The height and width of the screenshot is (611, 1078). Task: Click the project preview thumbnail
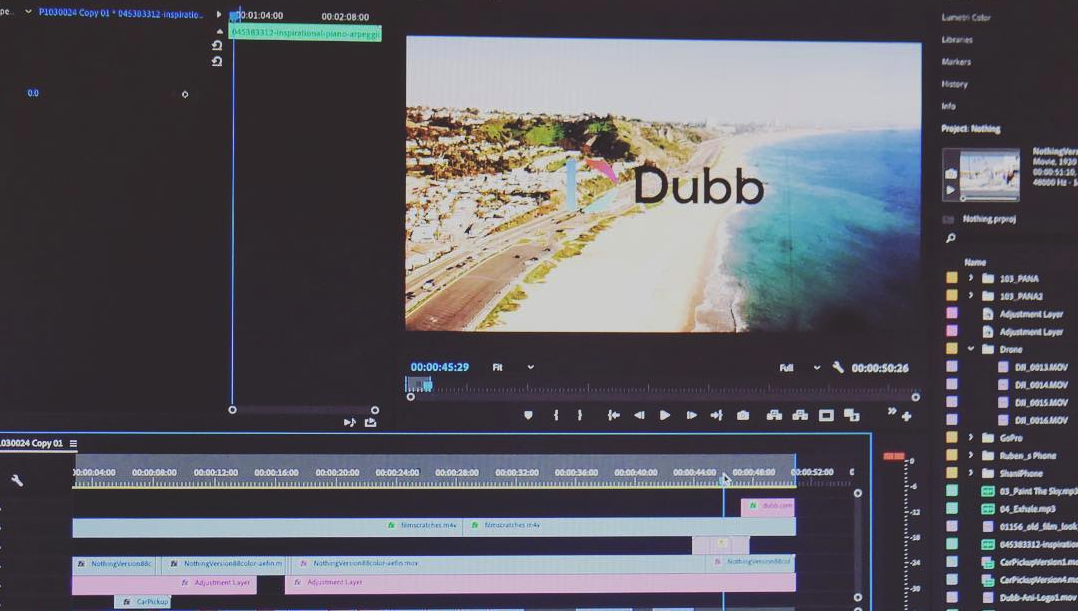pyautogui.click(x=989, y=174)
